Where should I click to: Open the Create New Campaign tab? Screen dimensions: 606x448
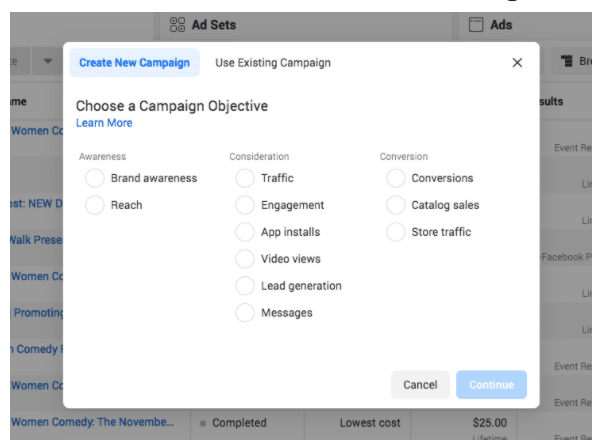[x=134, y=63]
